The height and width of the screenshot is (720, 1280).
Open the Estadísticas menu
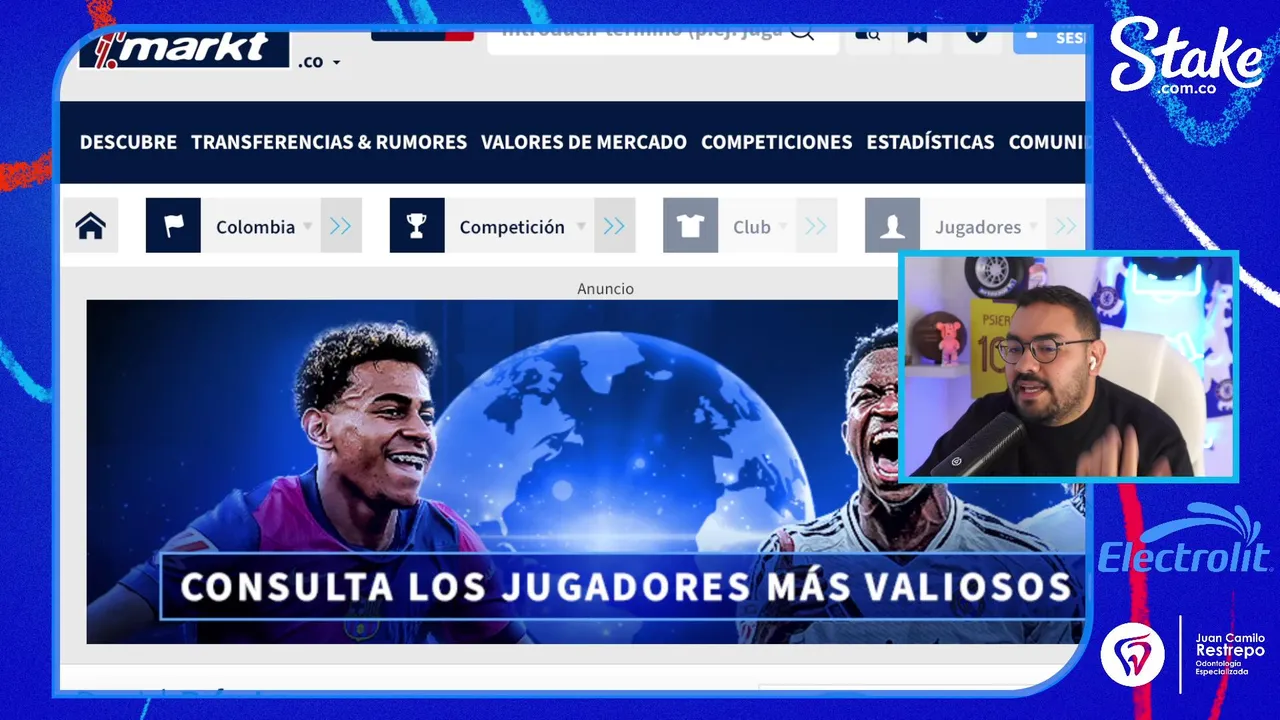point(930,142)
